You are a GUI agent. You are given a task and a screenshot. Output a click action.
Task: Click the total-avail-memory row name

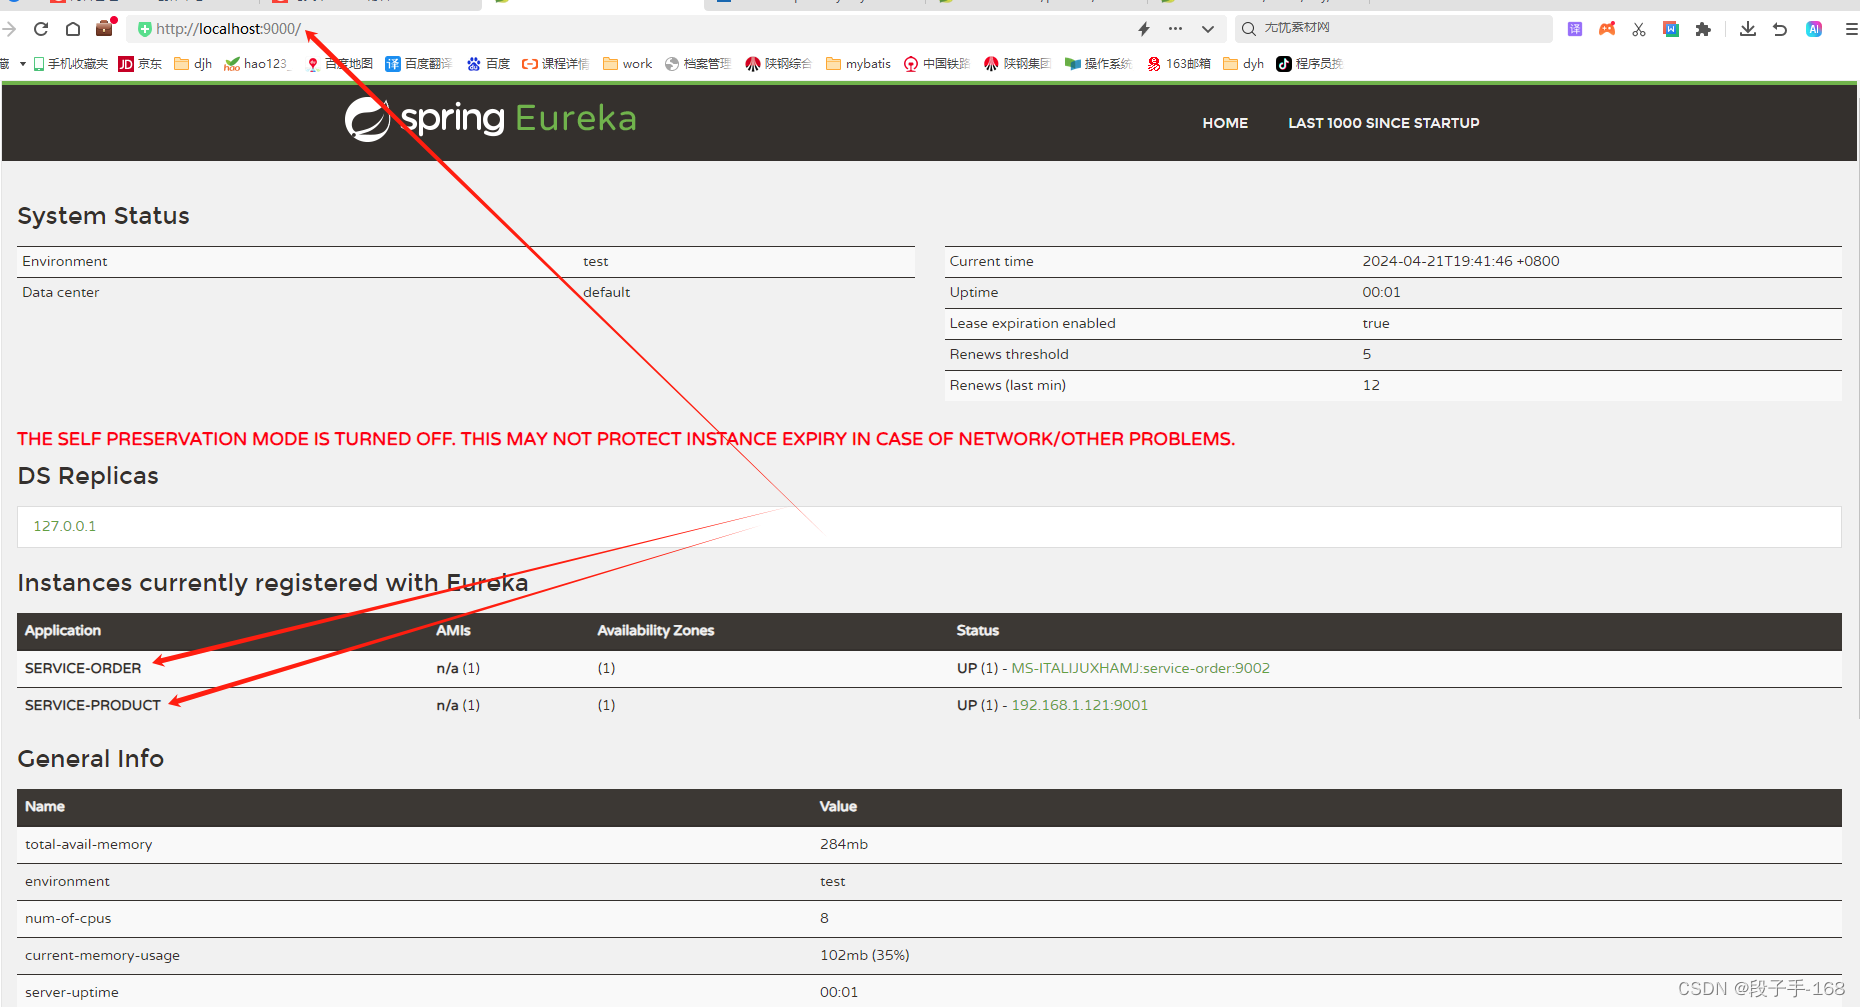pyautogui.click(x=89, y=844)
